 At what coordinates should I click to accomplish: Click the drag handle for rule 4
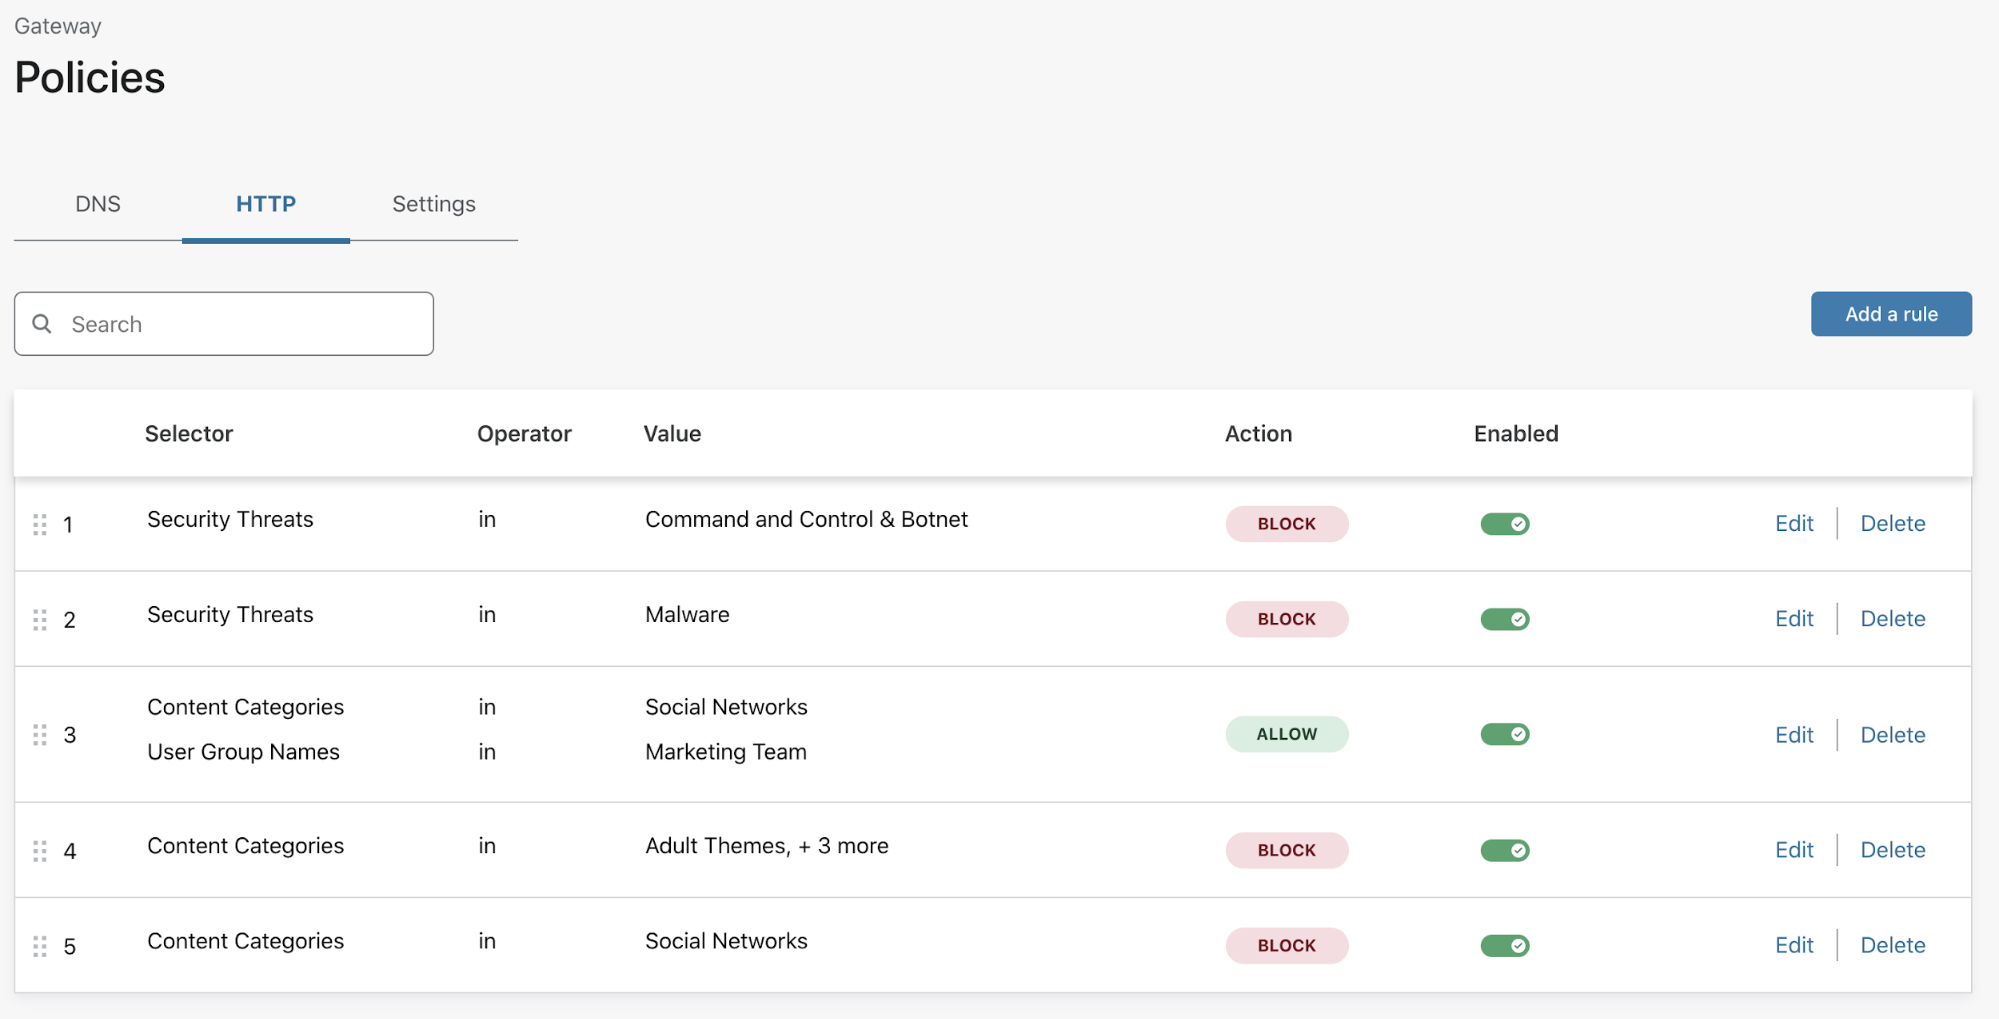tap(40, 851)
